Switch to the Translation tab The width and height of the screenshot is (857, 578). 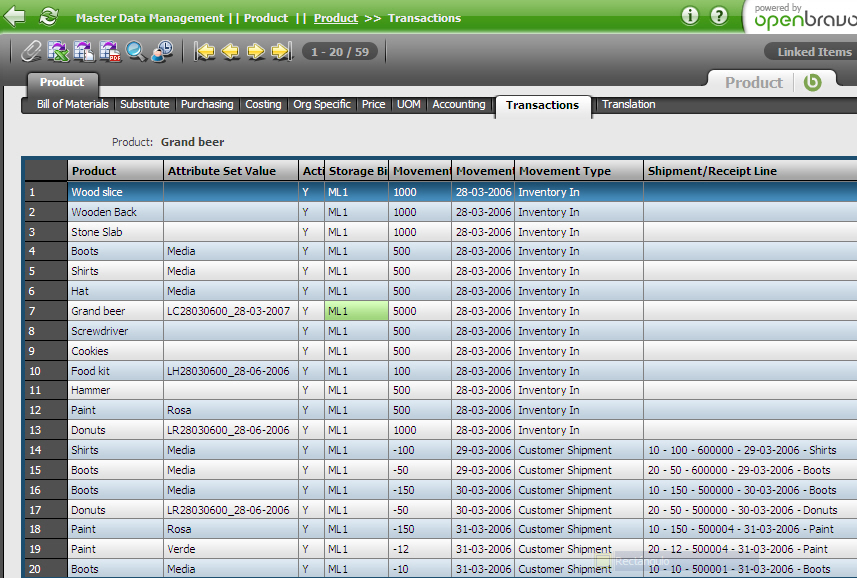click(628, 104)
